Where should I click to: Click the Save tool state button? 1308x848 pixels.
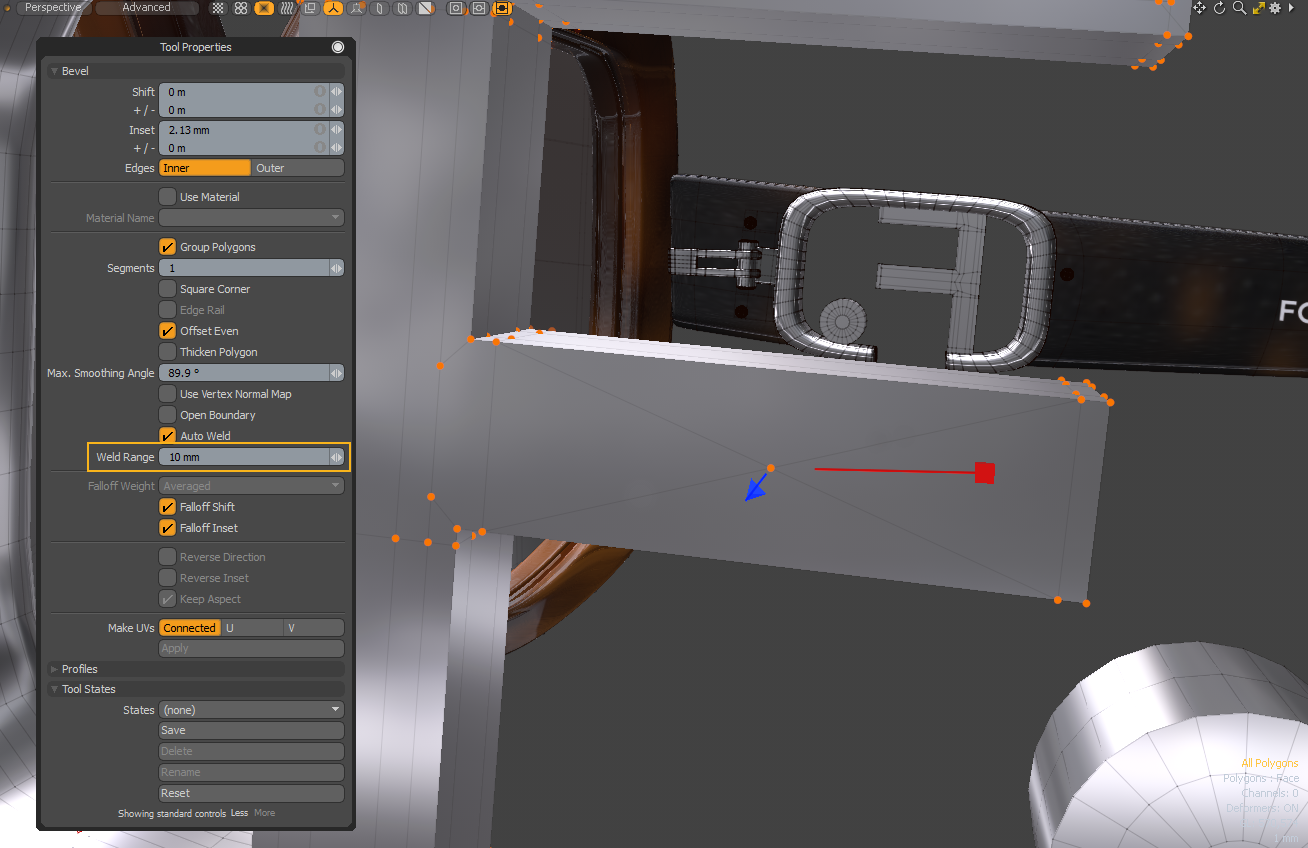(x=251, y=730)
